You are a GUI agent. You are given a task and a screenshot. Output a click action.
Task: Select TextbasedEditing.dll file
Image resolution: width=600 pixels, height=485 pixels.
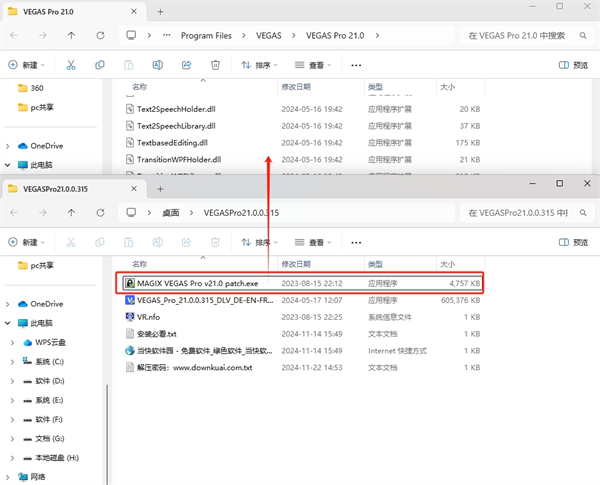302,143
